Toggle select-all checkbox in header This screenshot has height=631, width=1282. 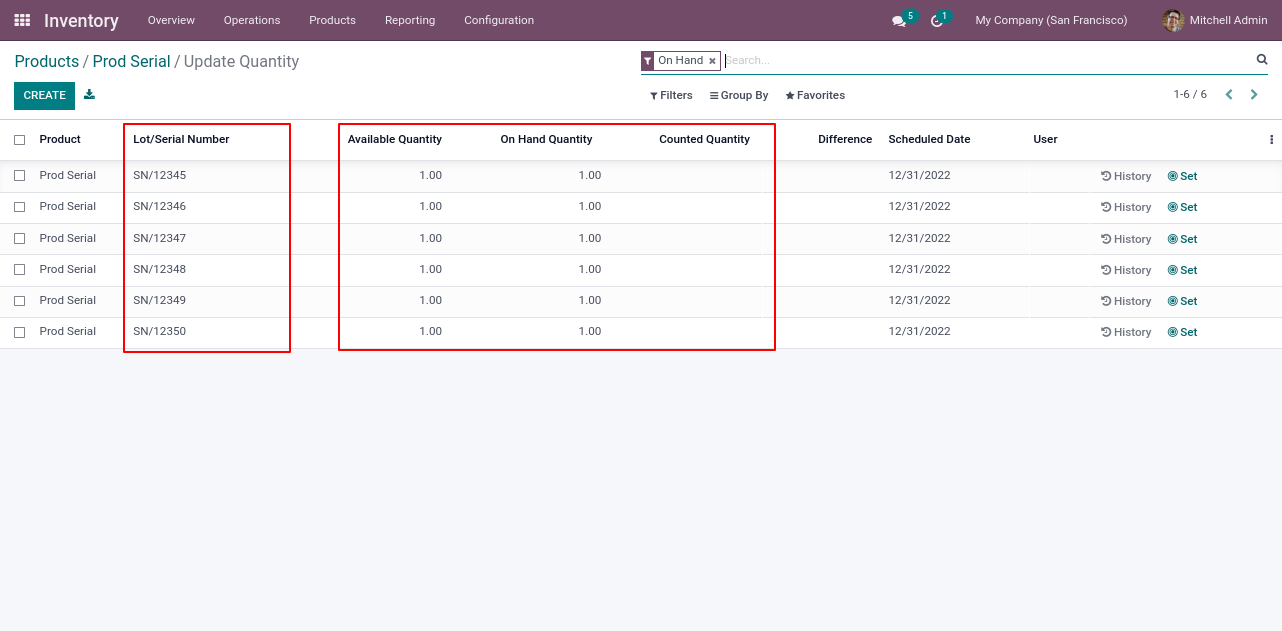19,140
